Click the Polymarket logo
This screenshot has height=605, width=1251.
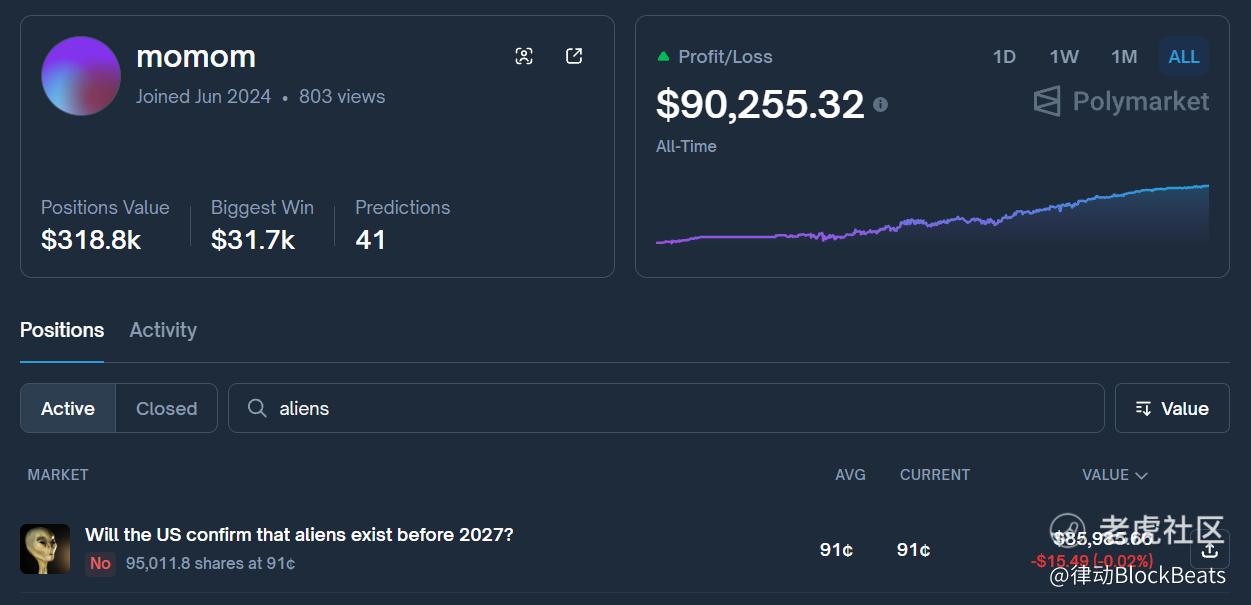coord(1121,101)
